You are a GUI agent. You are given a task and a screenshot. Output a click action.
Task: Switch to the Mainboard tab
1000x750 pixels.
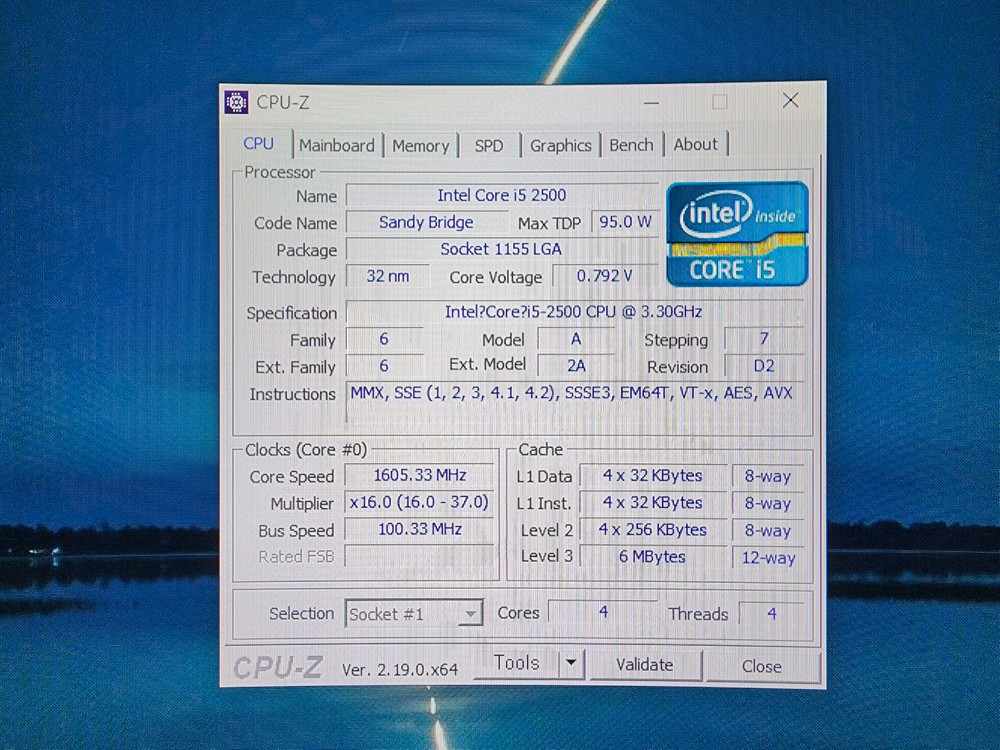pos(337,145)
